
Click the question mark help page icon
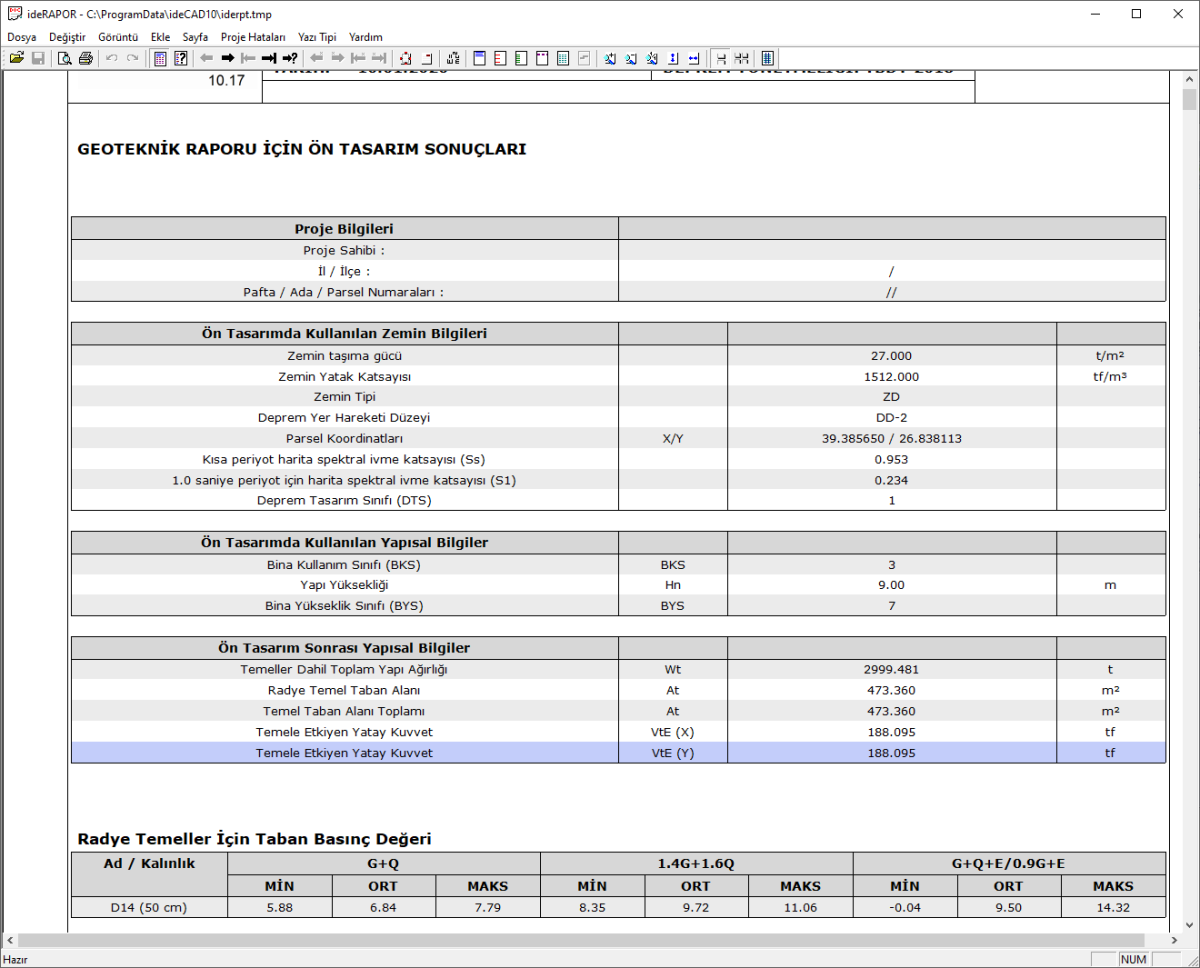coord(181,58)
